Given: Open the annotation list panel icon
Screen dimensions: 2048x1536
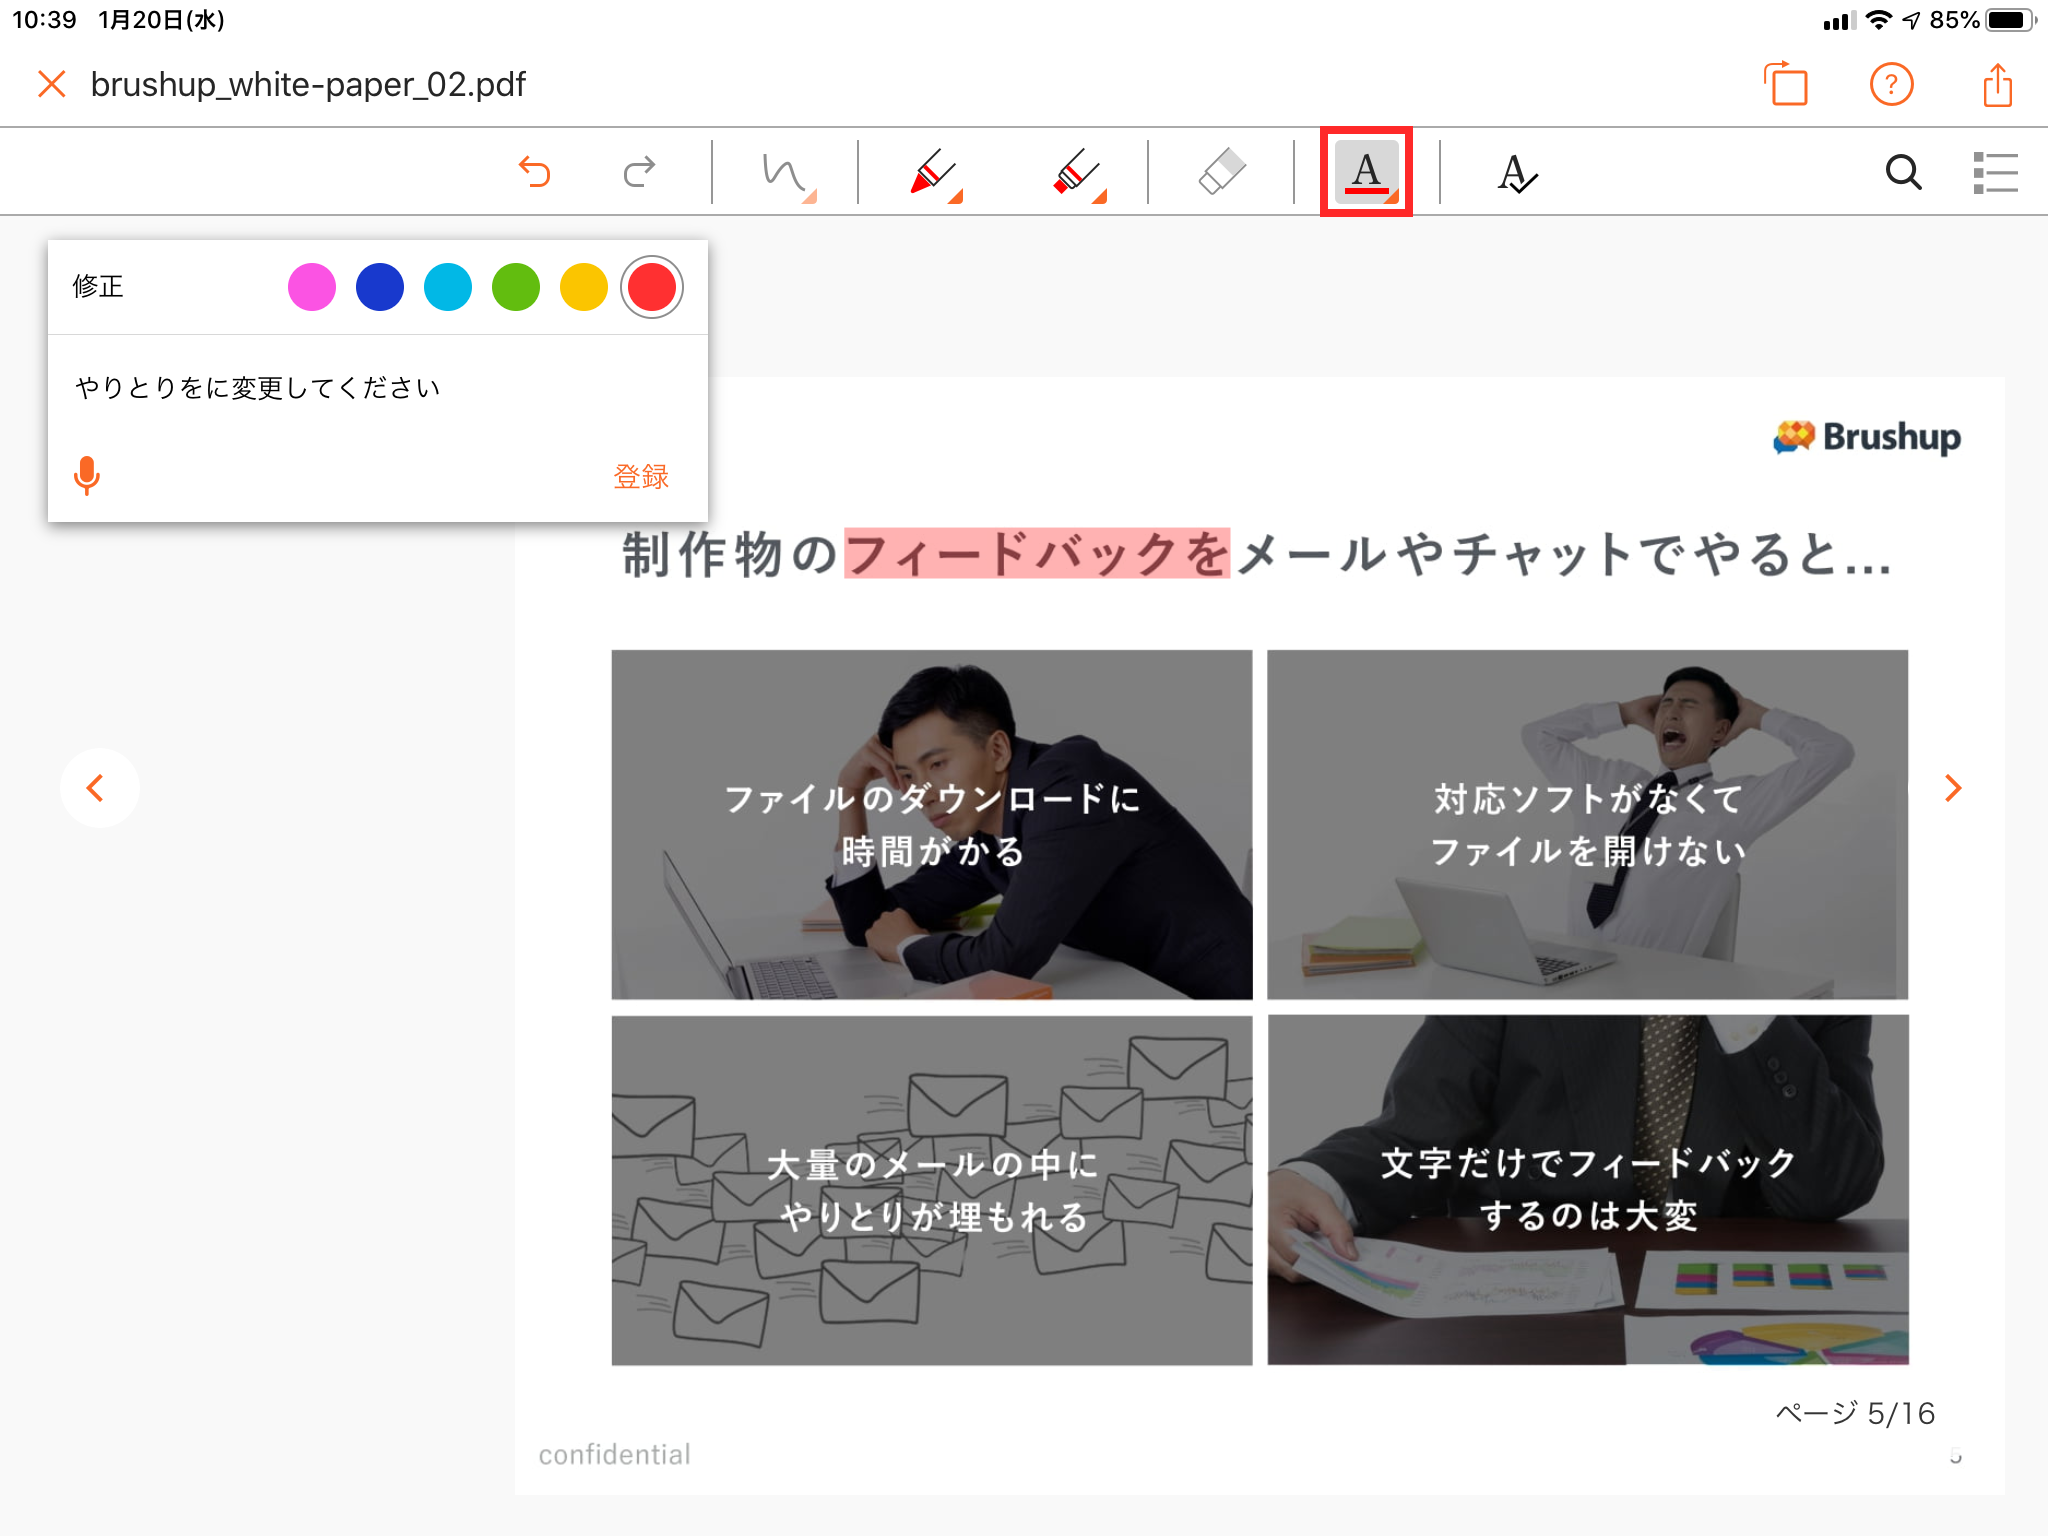Looking at the screenshot, I should [1995, 172].
